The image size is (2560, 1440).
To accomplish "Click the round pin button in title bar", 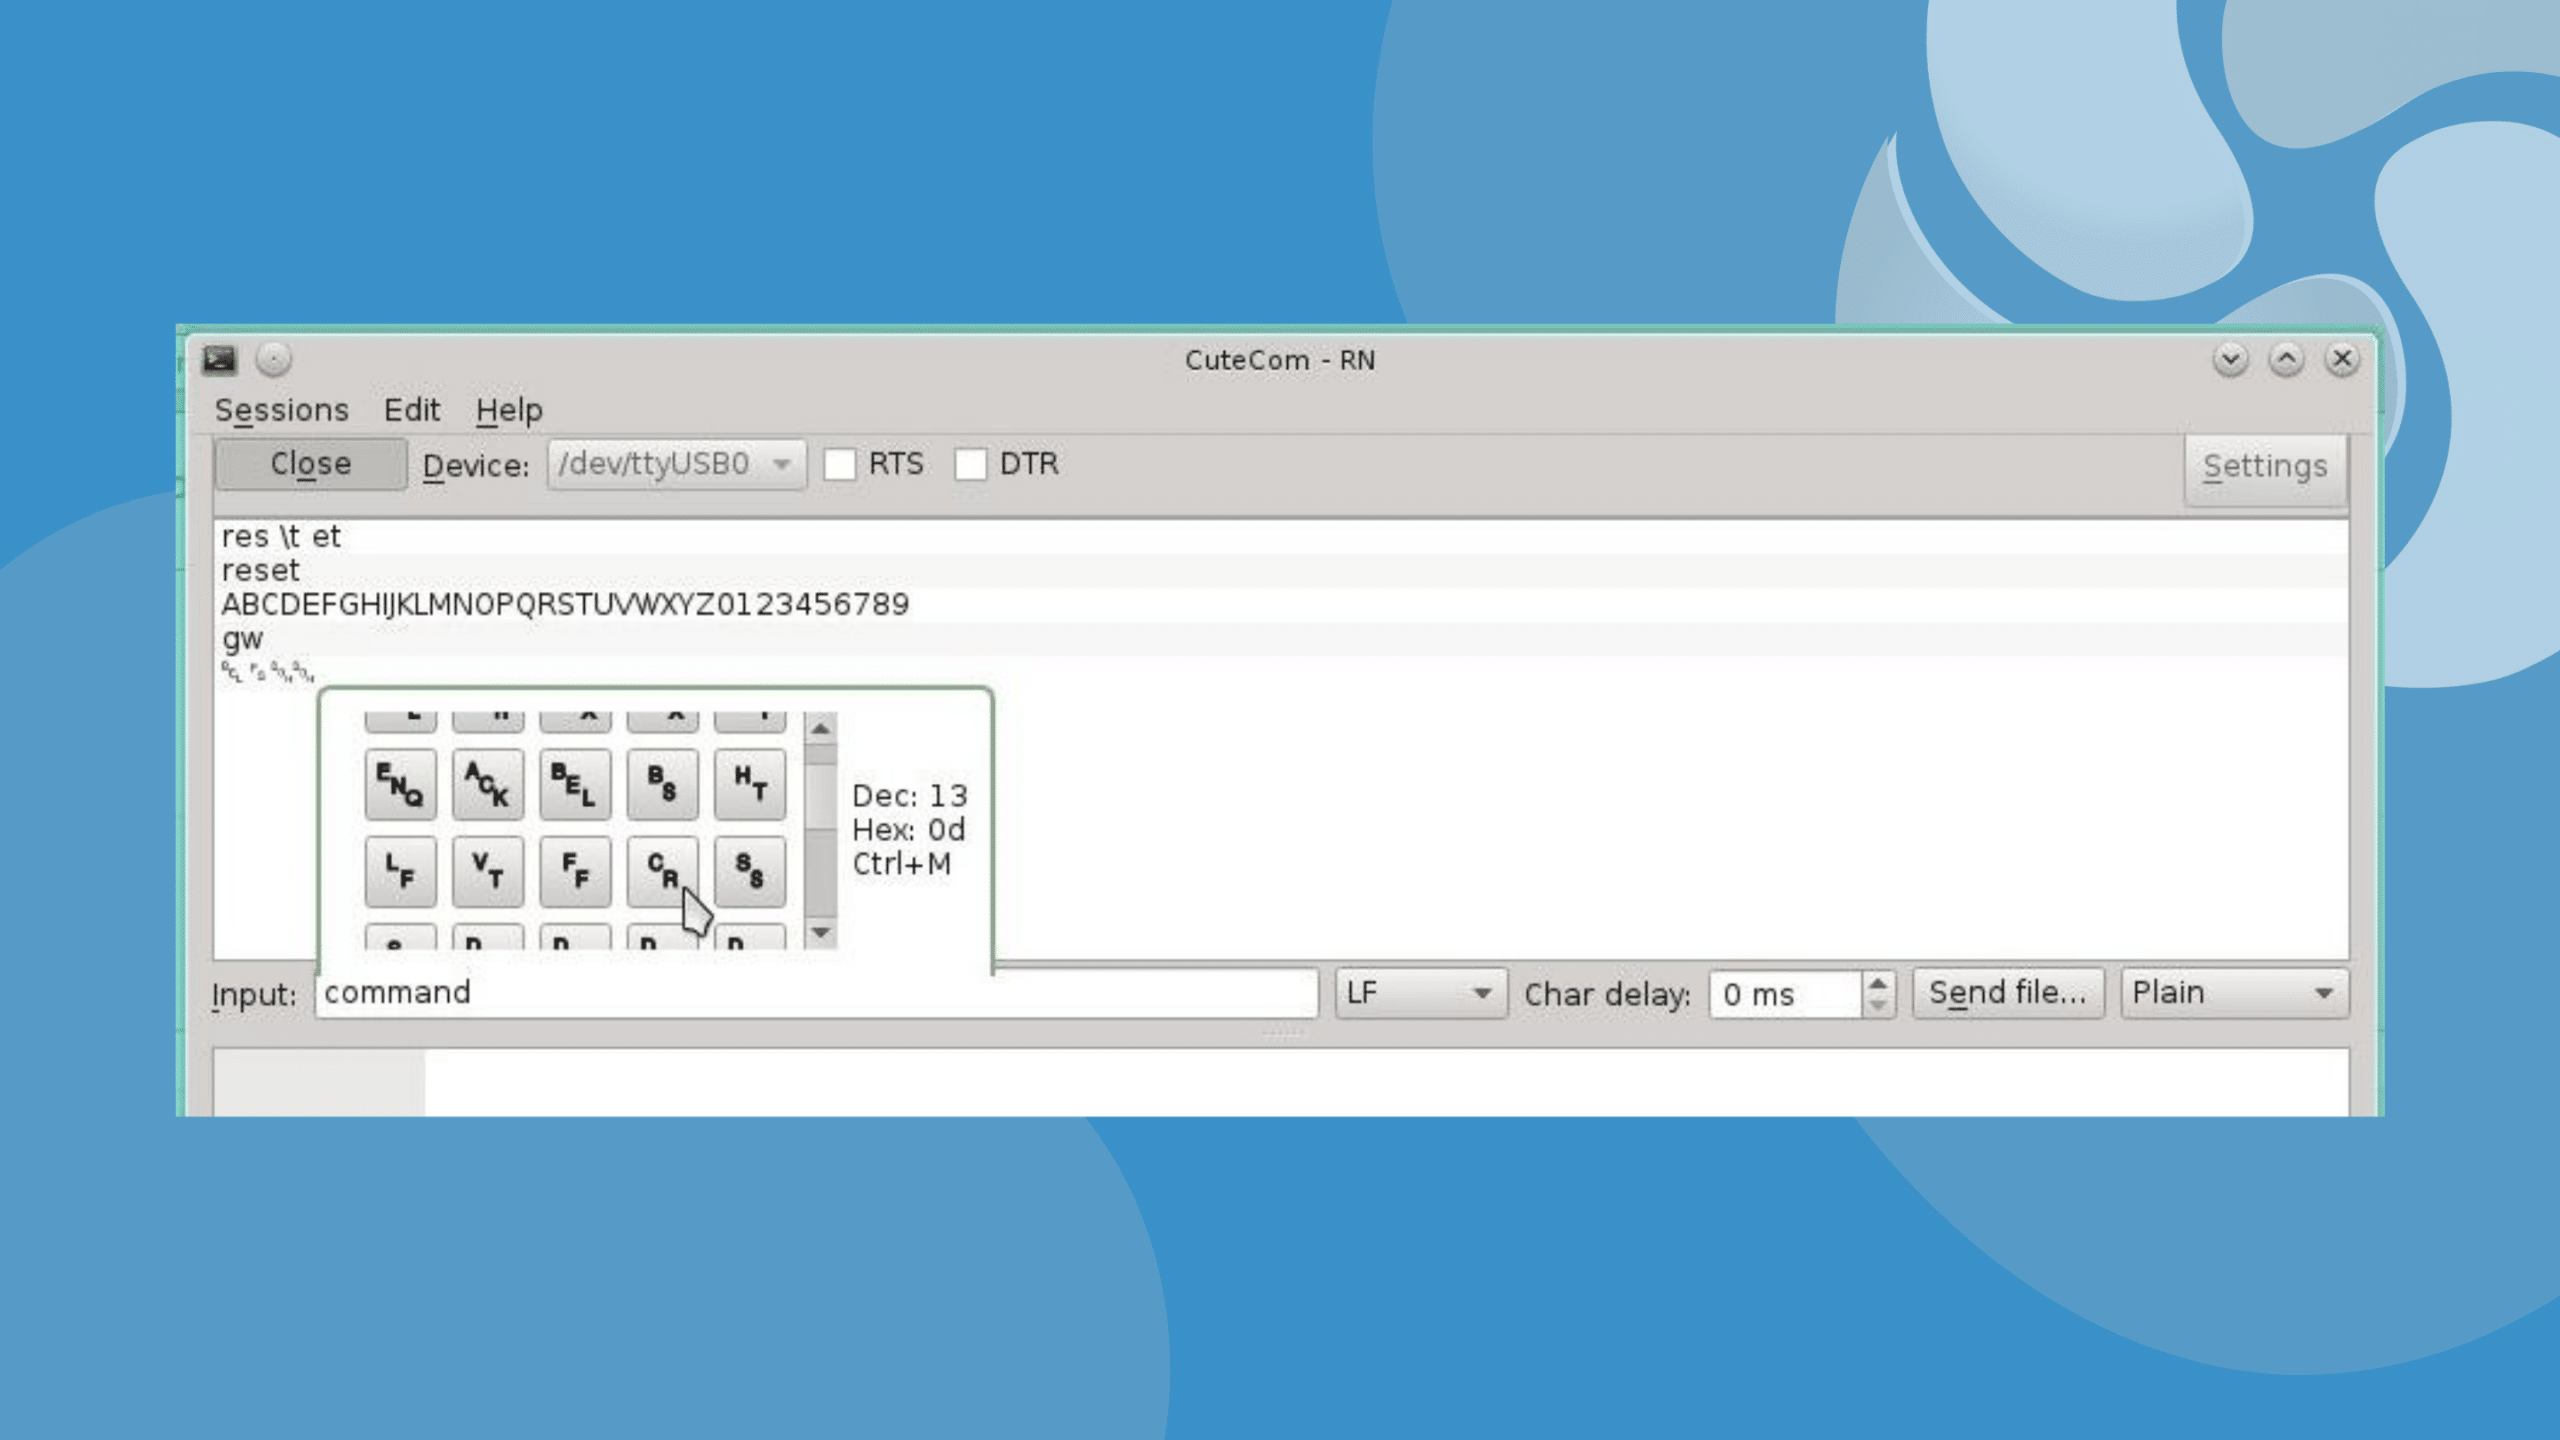I will 273,359.
